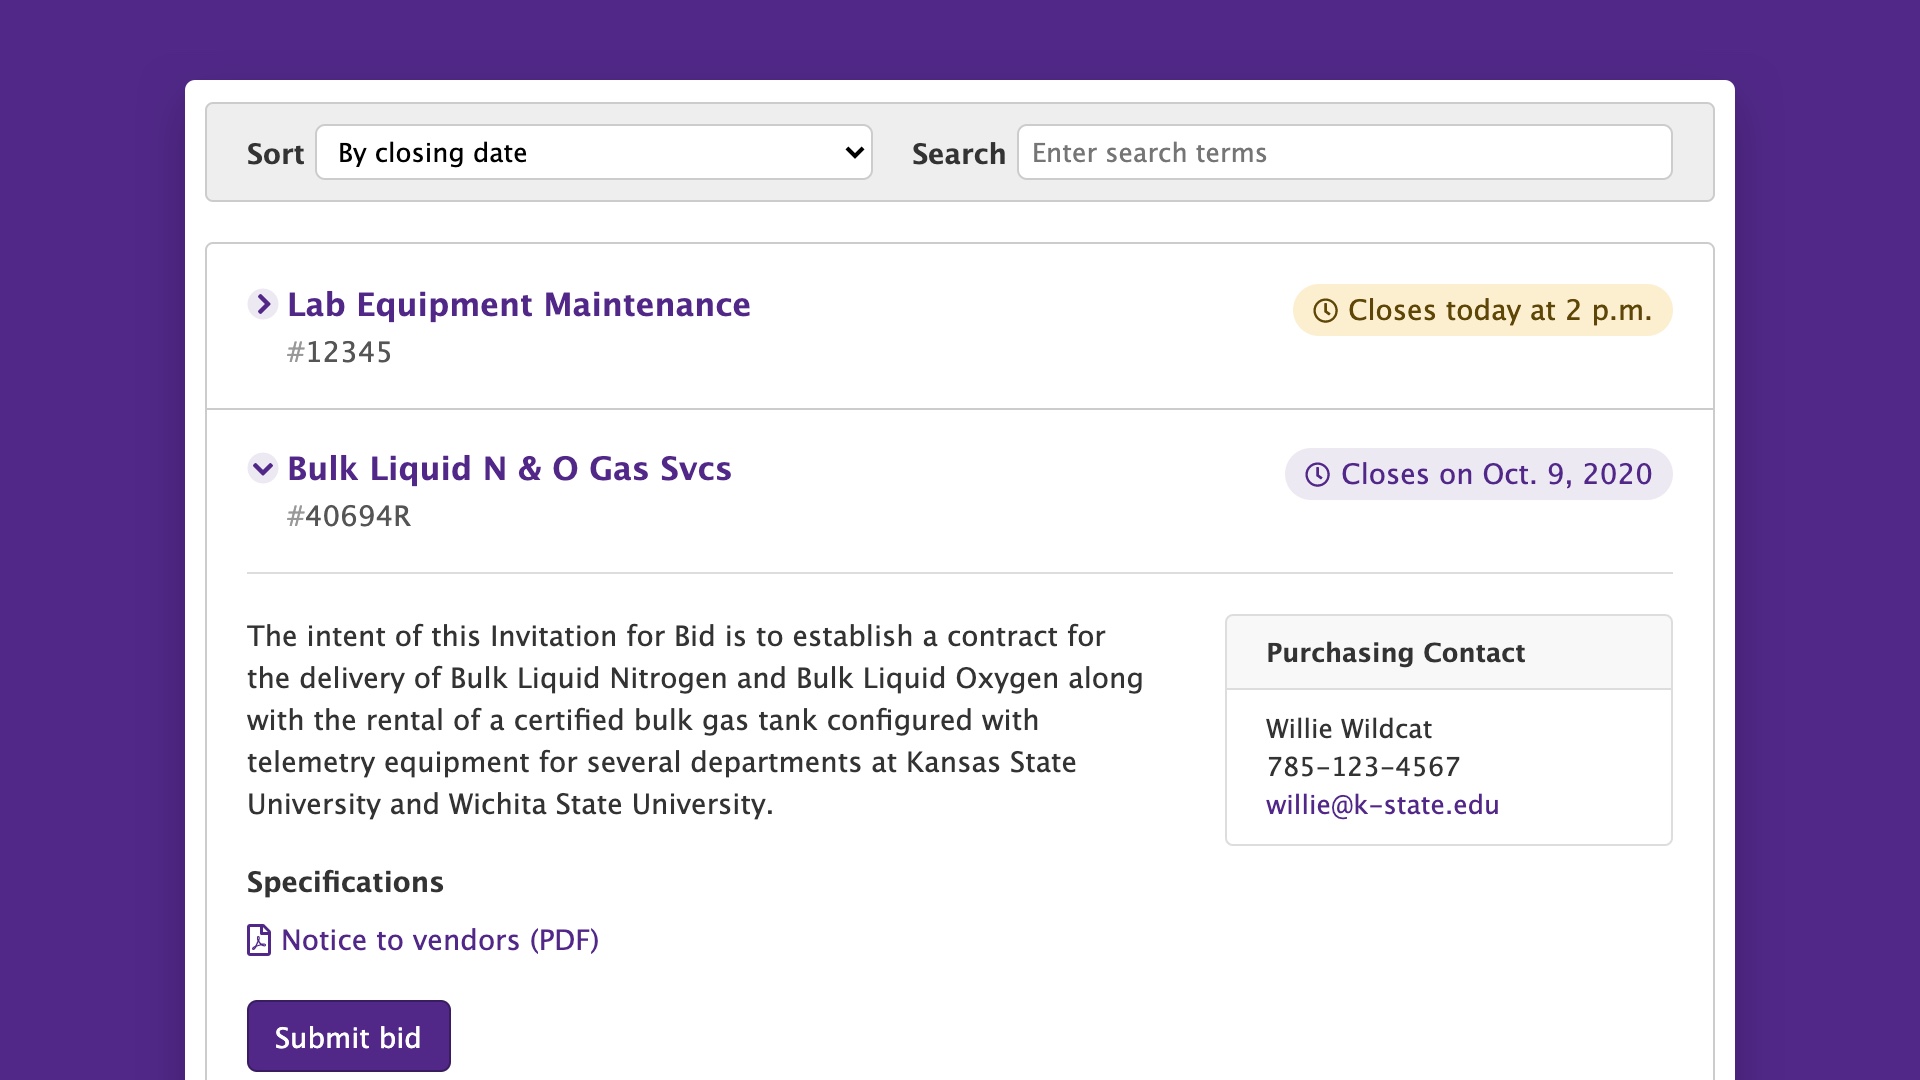Open the "By closing date" sort dropdown
The image size is (1920, 1080).
(x=594, y=152)
